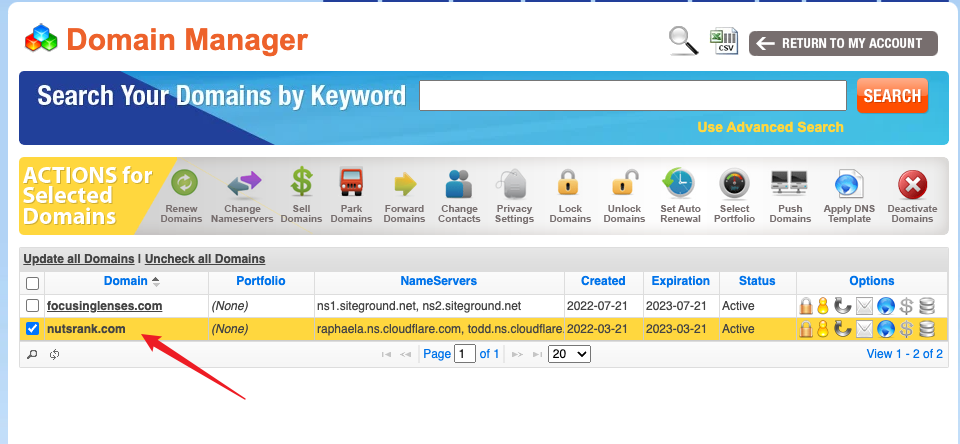The width and height of the screenshot is (960, 444).
Task: Click the first page pager arrow
Action: [x=386, y=354]
